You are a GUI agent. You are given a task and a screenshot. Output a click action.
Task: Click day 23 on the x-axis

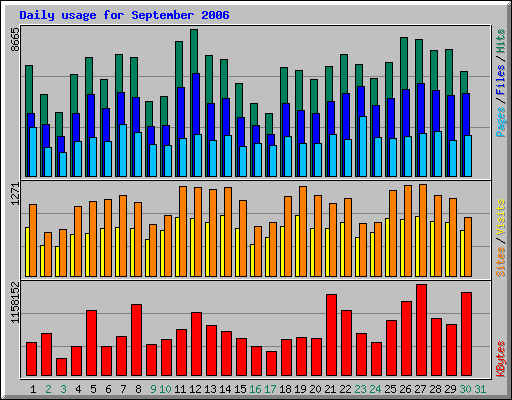point(360,389)
